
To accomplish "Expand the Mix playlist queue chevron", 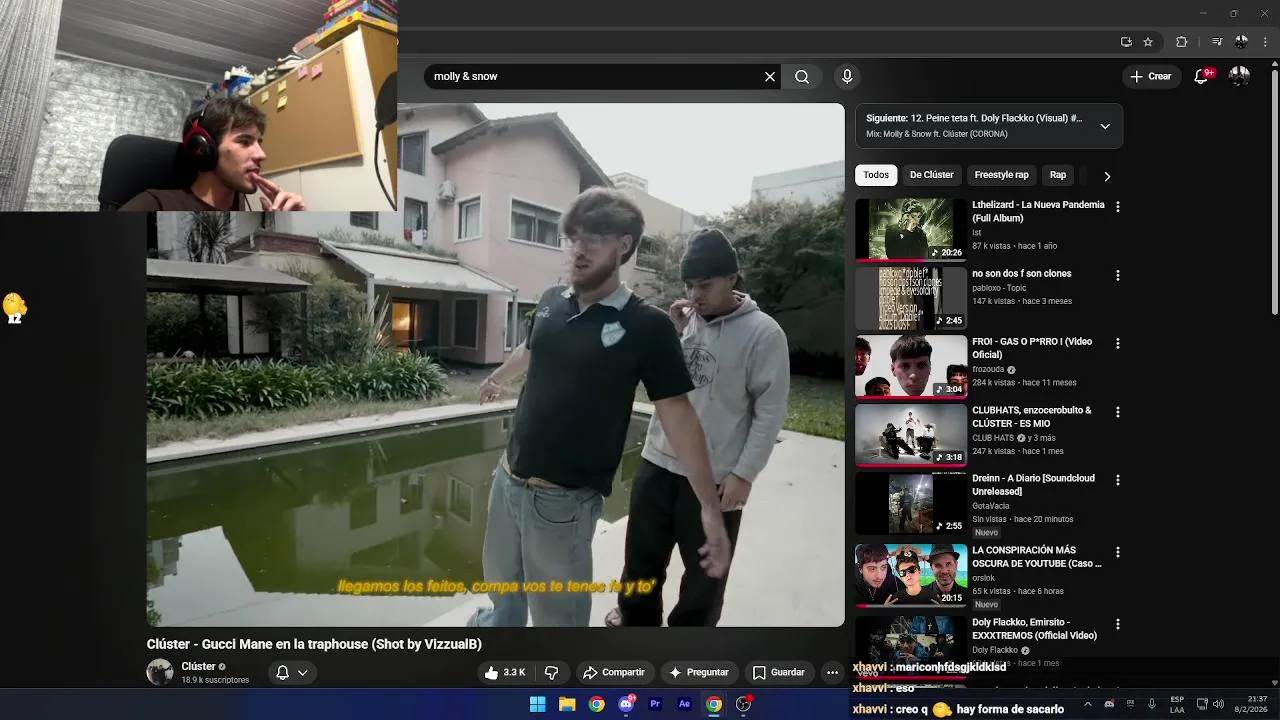I will 1105,126.
